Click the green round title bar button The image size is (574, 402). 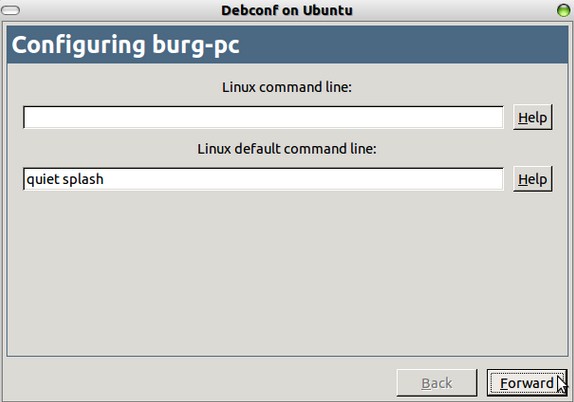point(563,10)
